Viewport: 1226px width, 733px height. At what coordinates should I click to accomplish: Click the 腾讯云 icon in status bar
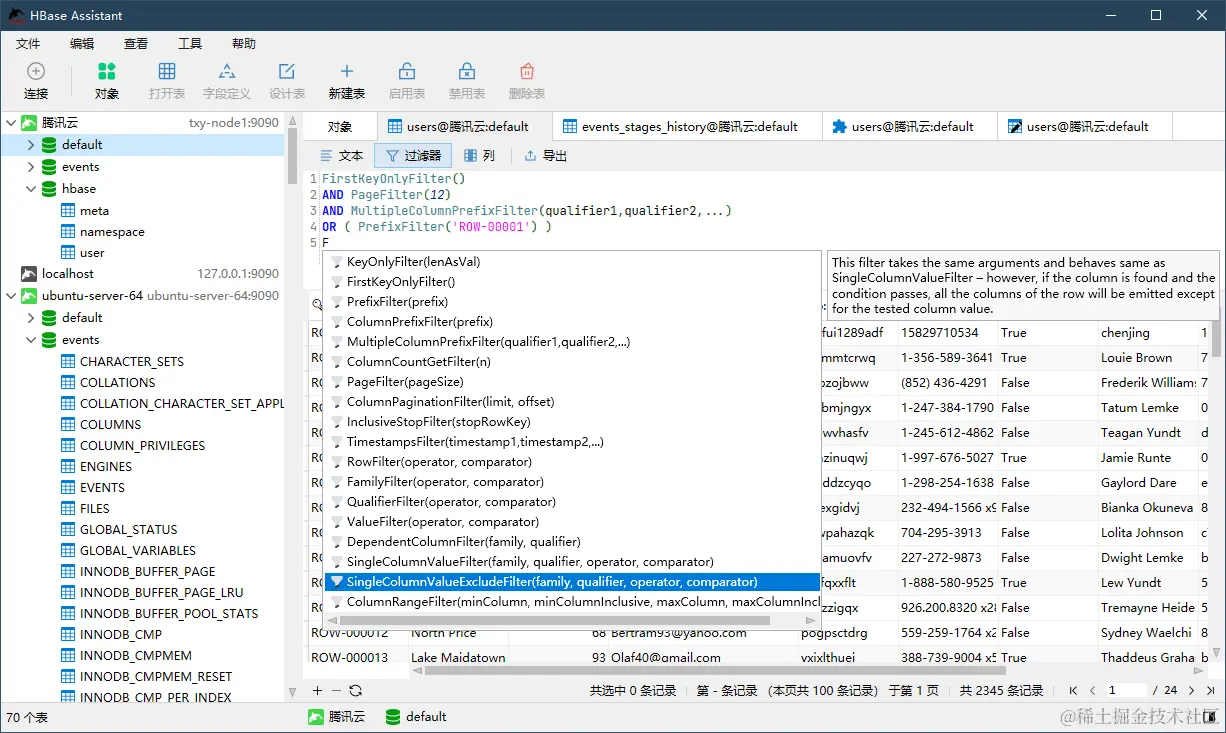point(315,717)
